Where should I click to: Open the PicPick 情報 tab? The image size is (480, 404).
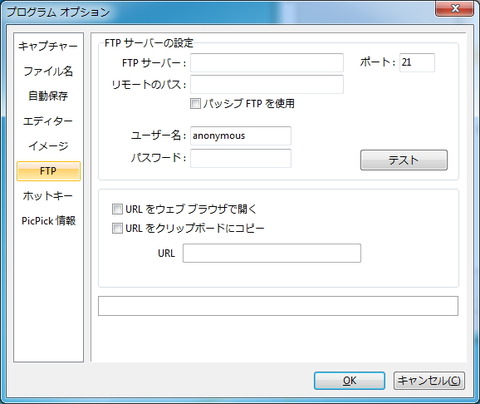pyautogui.click(x=48, y=221)
